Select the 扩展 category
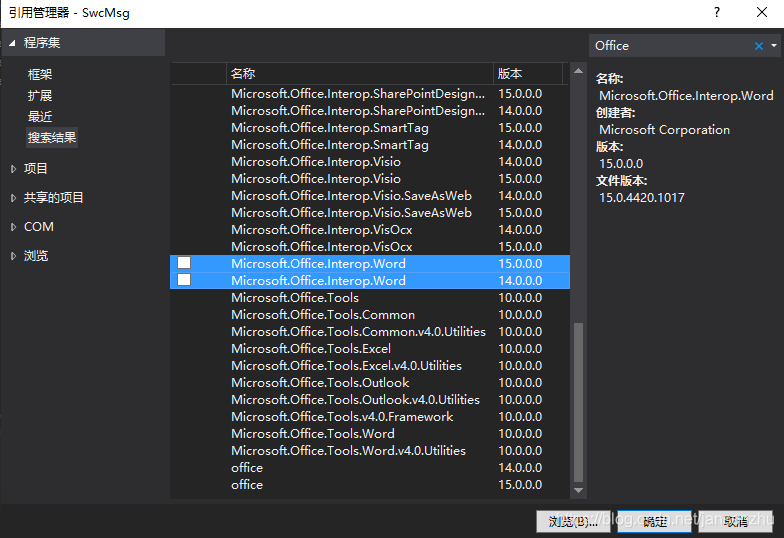The height and width of the screenshot is (538, 784). click(40, 96)
